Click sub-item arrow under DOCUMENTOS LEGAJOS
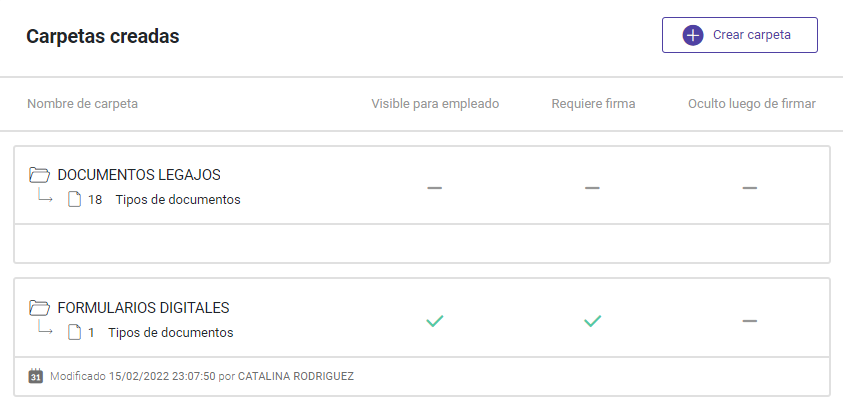 pyautogui.click(x=45, y=197)
